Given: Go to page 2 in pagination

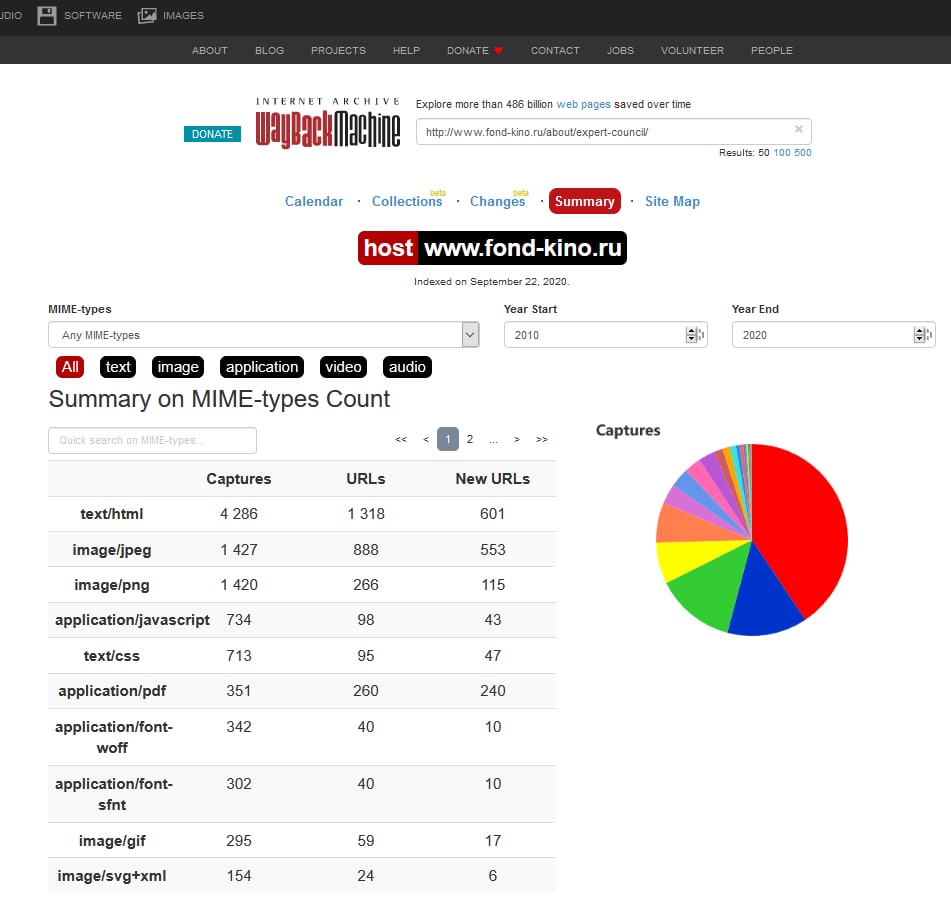Looking at the screenshot, I should click(470, 439).
